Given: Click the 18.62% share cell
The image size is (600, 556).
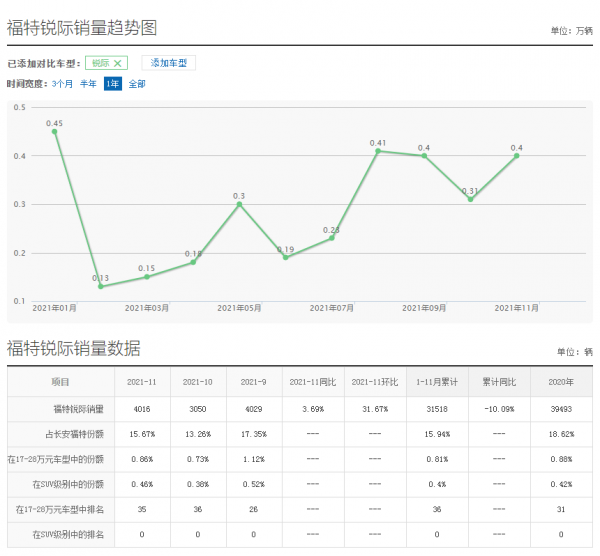Looking at the screenshot, I should (x=561, y=434).
